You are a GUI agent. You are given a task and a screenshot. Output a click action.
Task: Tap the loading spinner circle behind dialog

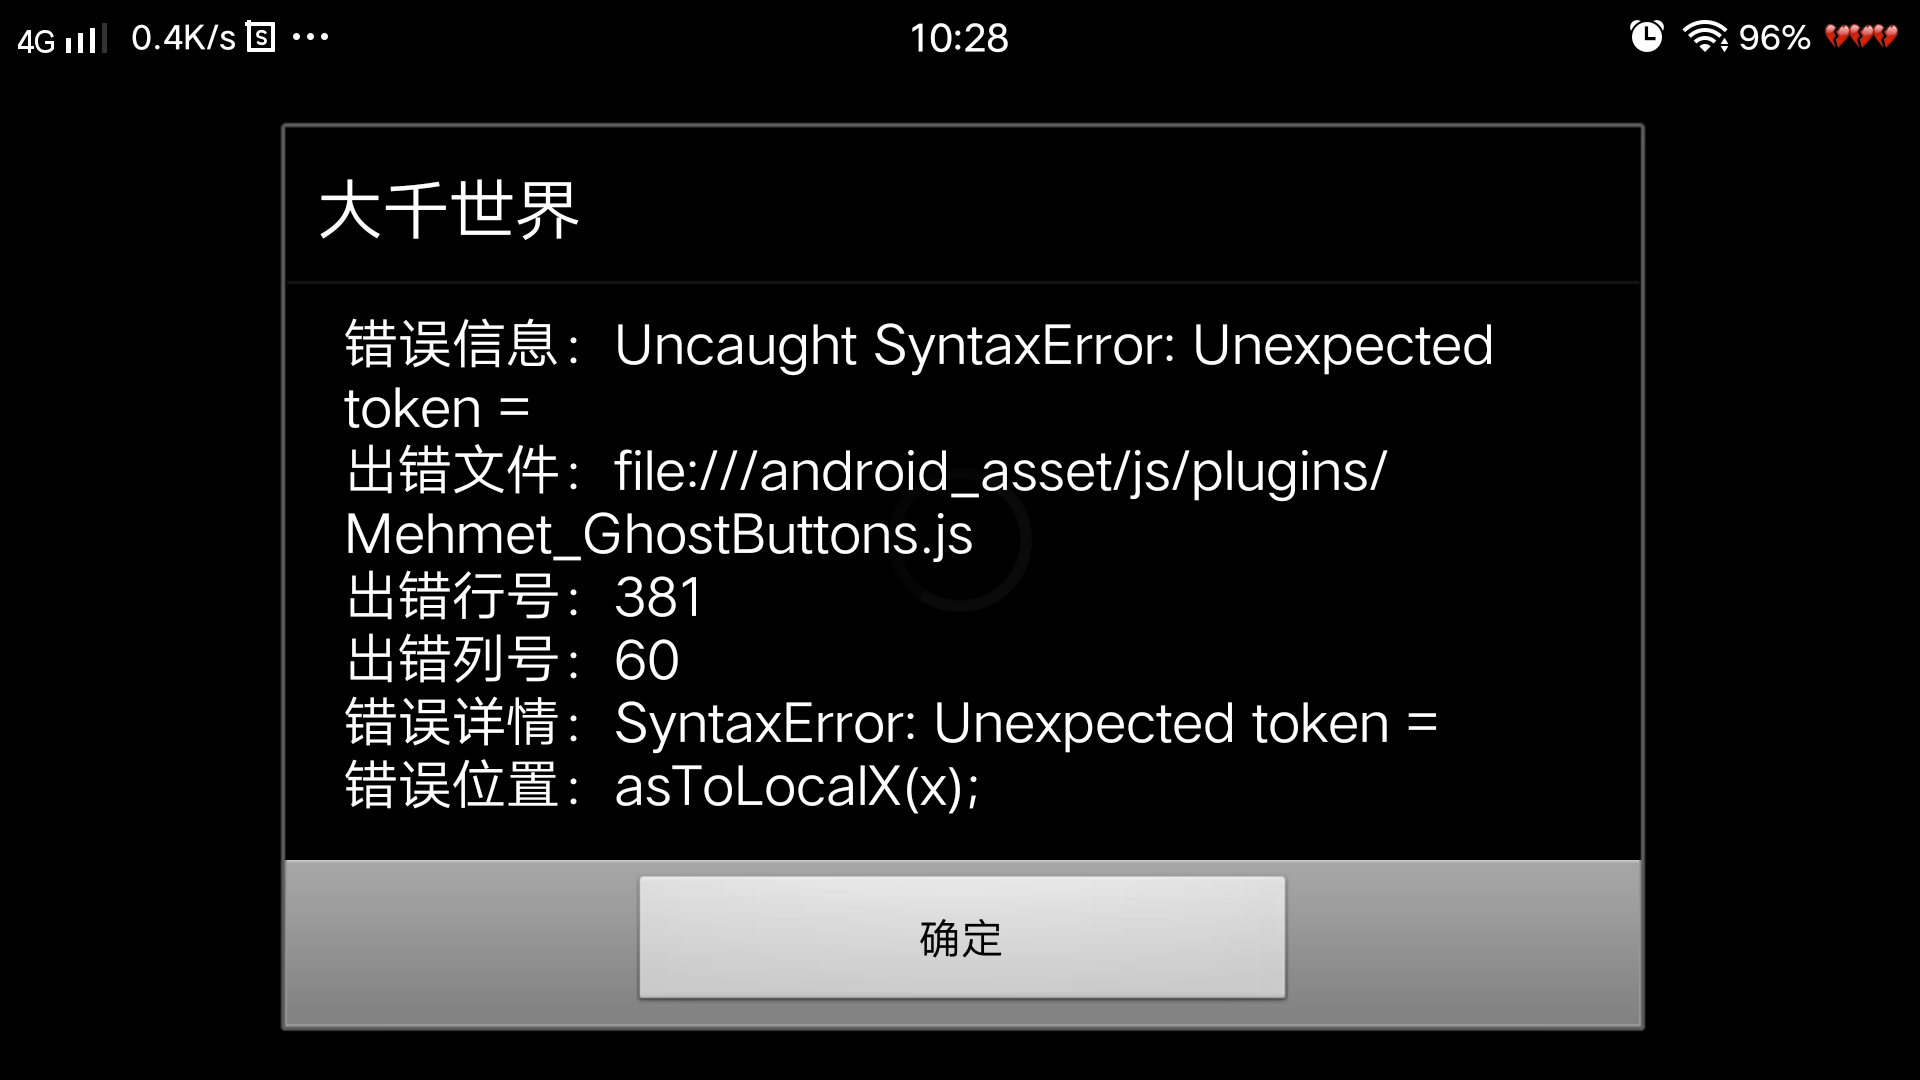click(x=960, y=540)
